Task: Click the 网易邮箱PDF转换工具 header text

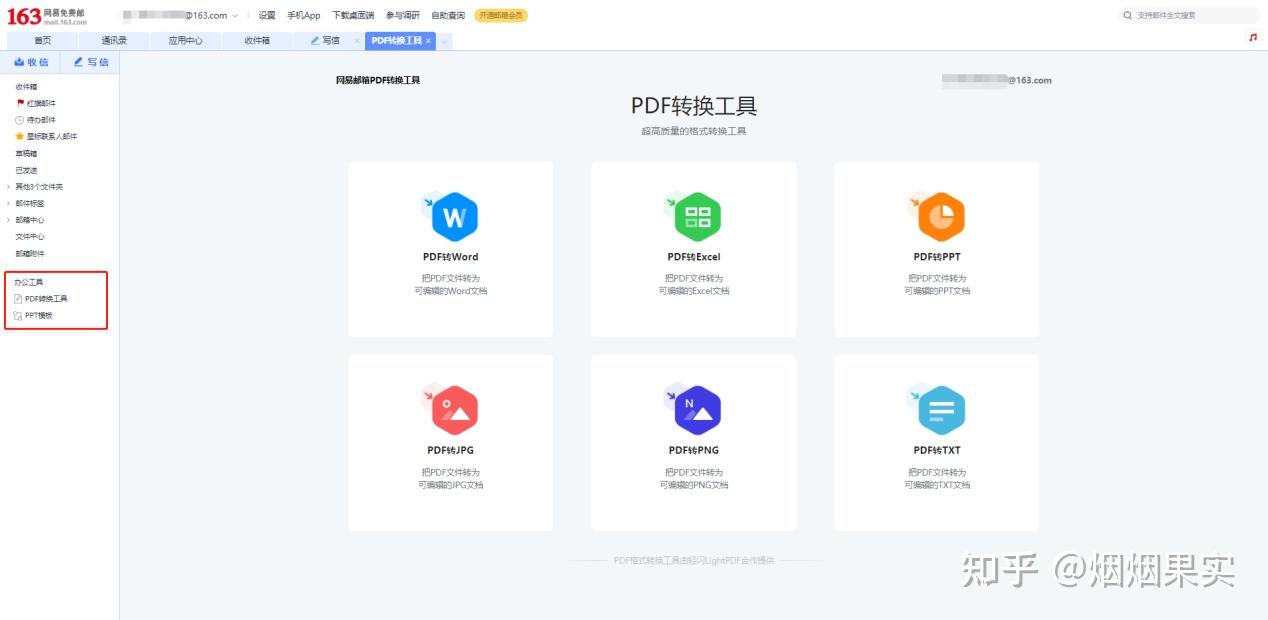Action: tap(378, 80)
